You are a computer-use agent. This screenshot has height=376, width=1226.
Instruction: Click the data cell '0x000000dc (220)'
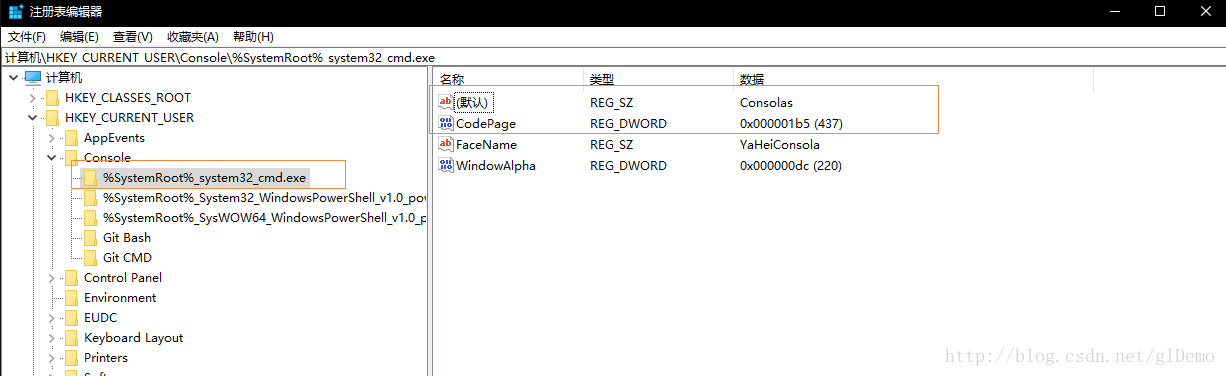[790, 166]
